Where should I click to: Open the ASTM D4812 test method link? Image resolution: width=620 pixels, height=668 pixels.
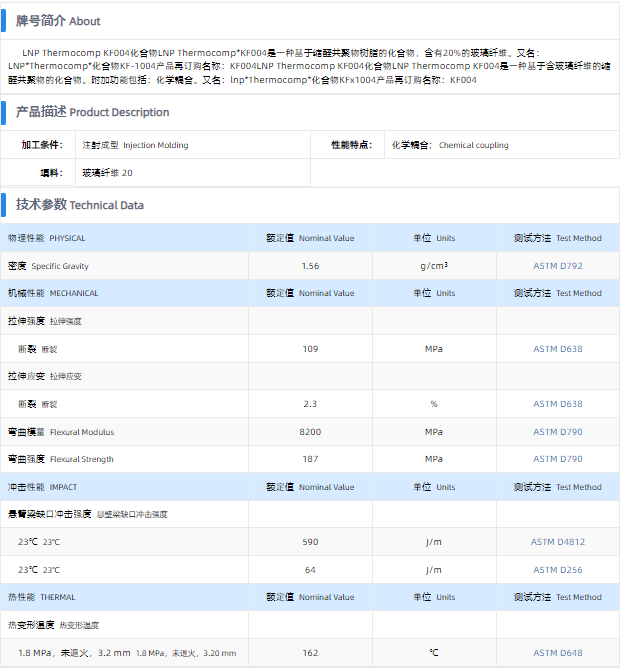(557, 542)
